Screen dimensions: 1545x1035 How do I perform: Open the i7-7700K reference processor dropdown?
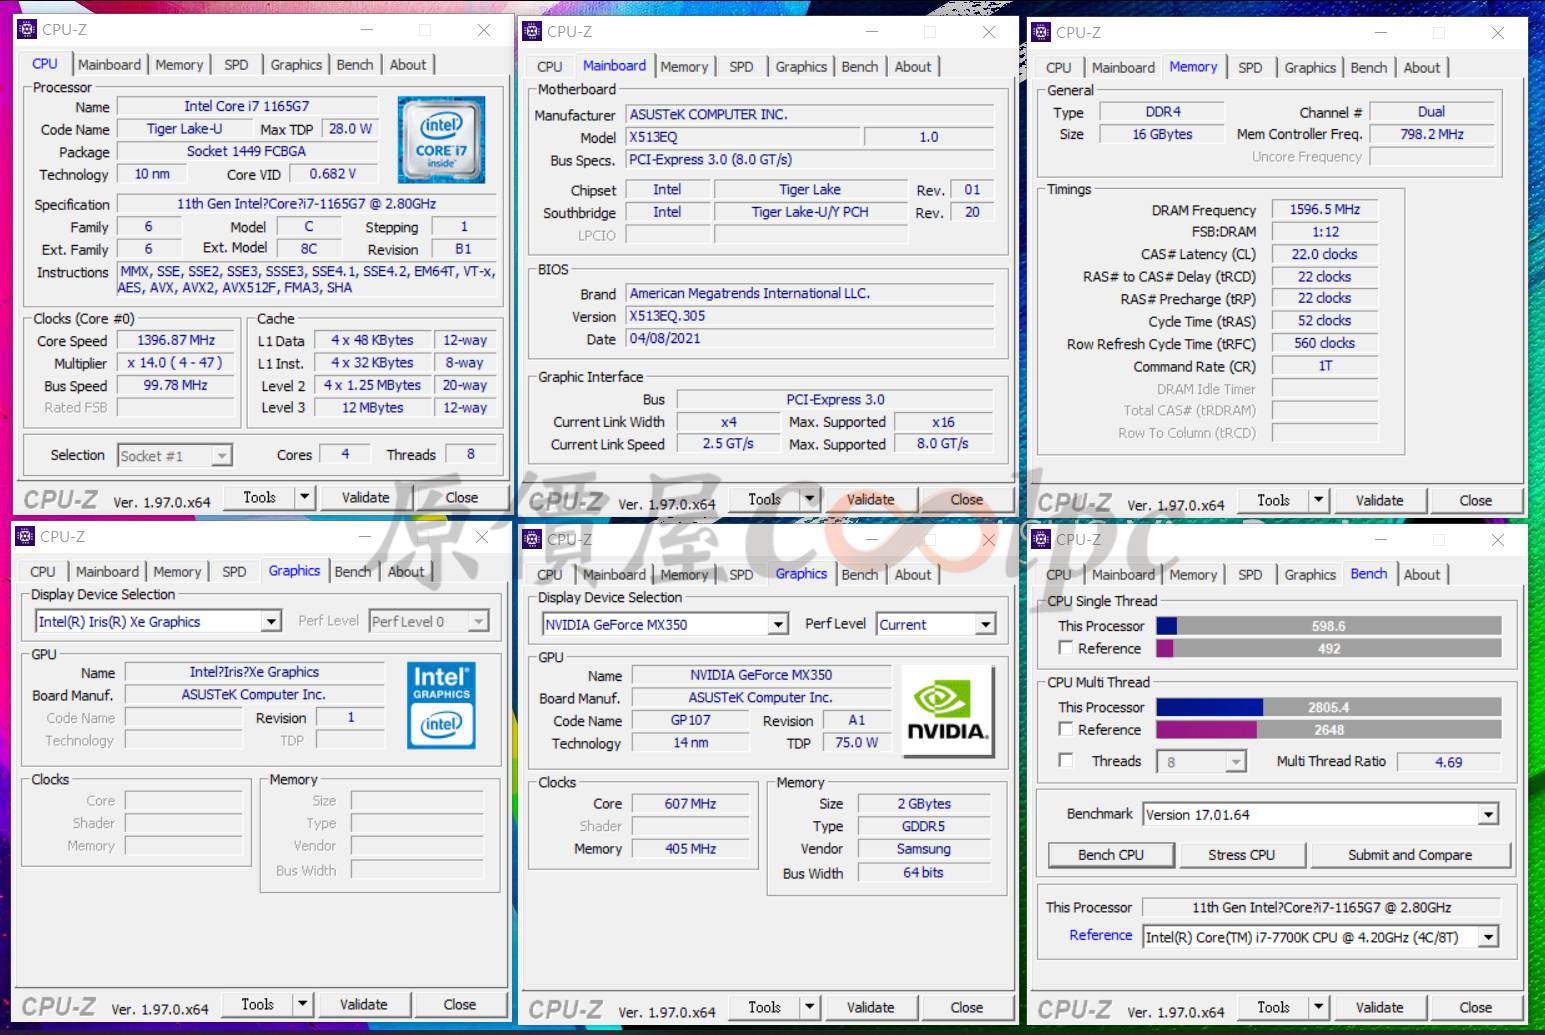[x=1488, y=938]
